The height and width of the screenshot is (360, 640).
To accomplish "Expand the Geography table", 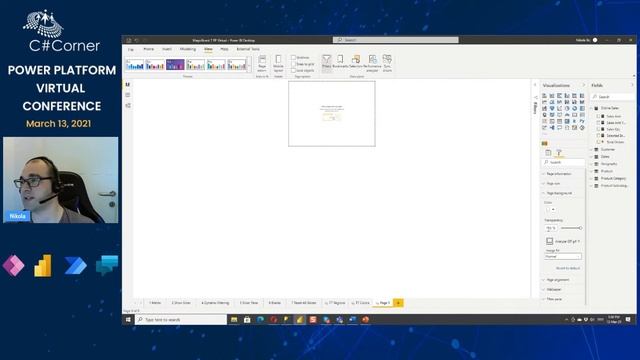I will (x=591, y=164).
